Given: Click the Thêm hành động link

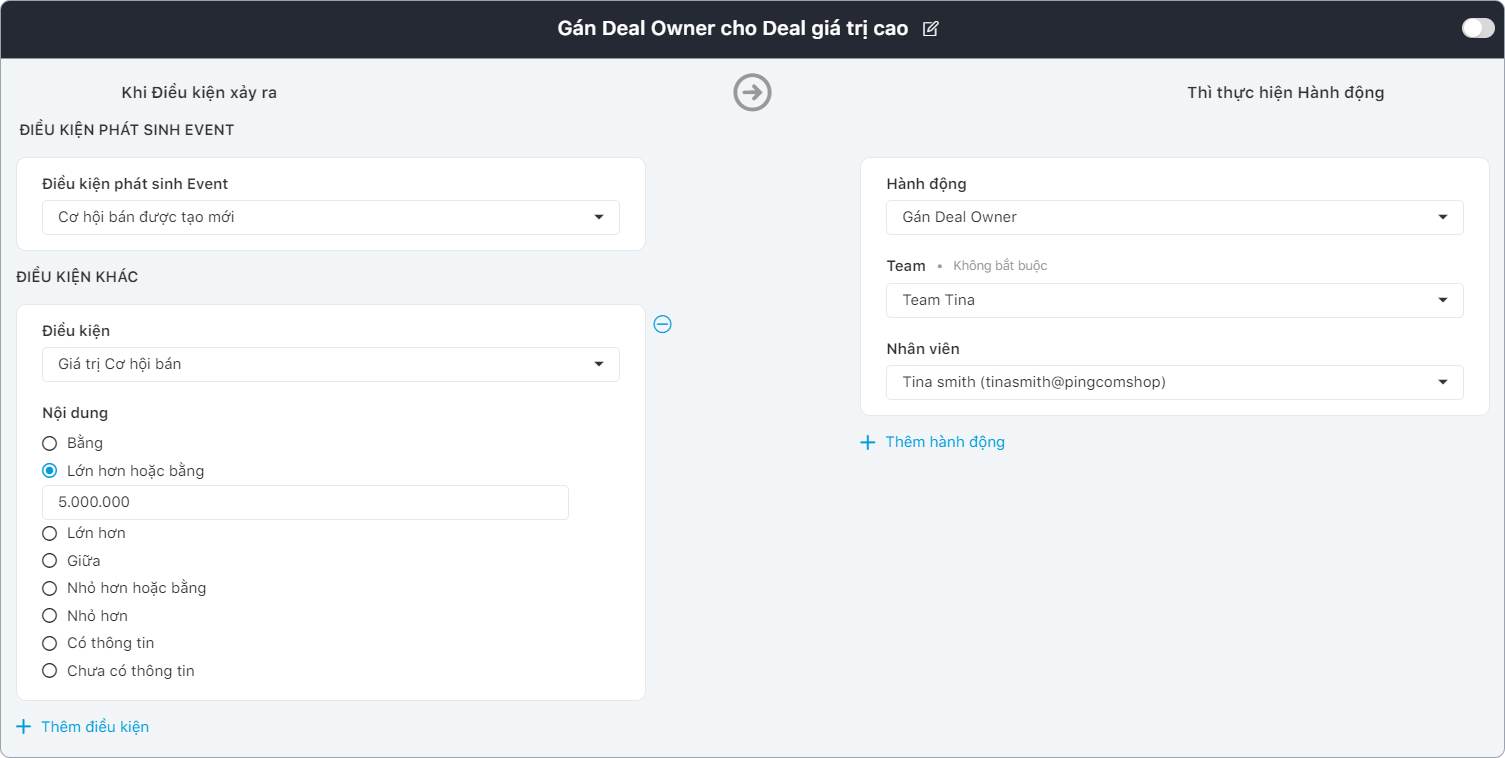Looking at the screenshot, I should [x=945, y=442].
